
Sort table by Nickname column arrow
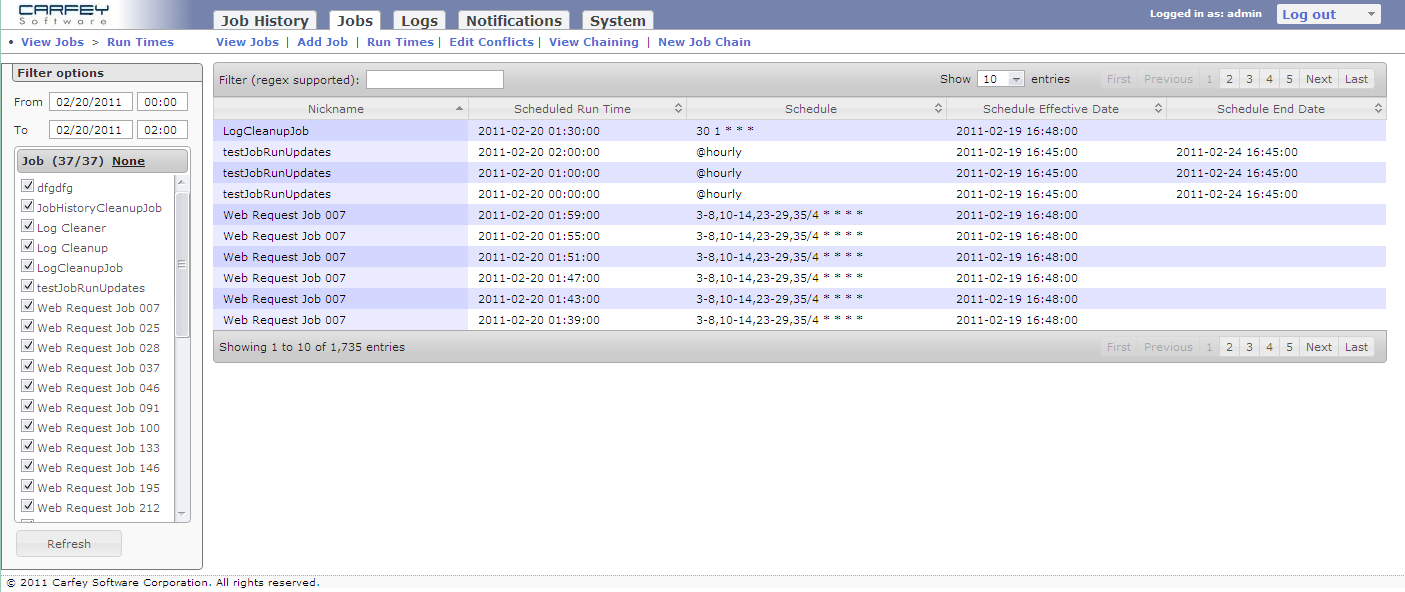[459, 109]
